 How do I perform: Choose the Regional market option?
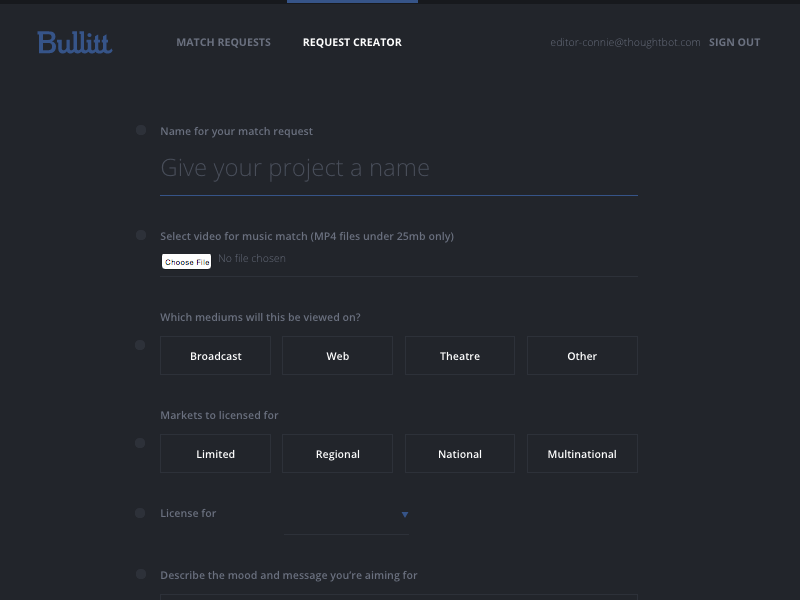337,454
